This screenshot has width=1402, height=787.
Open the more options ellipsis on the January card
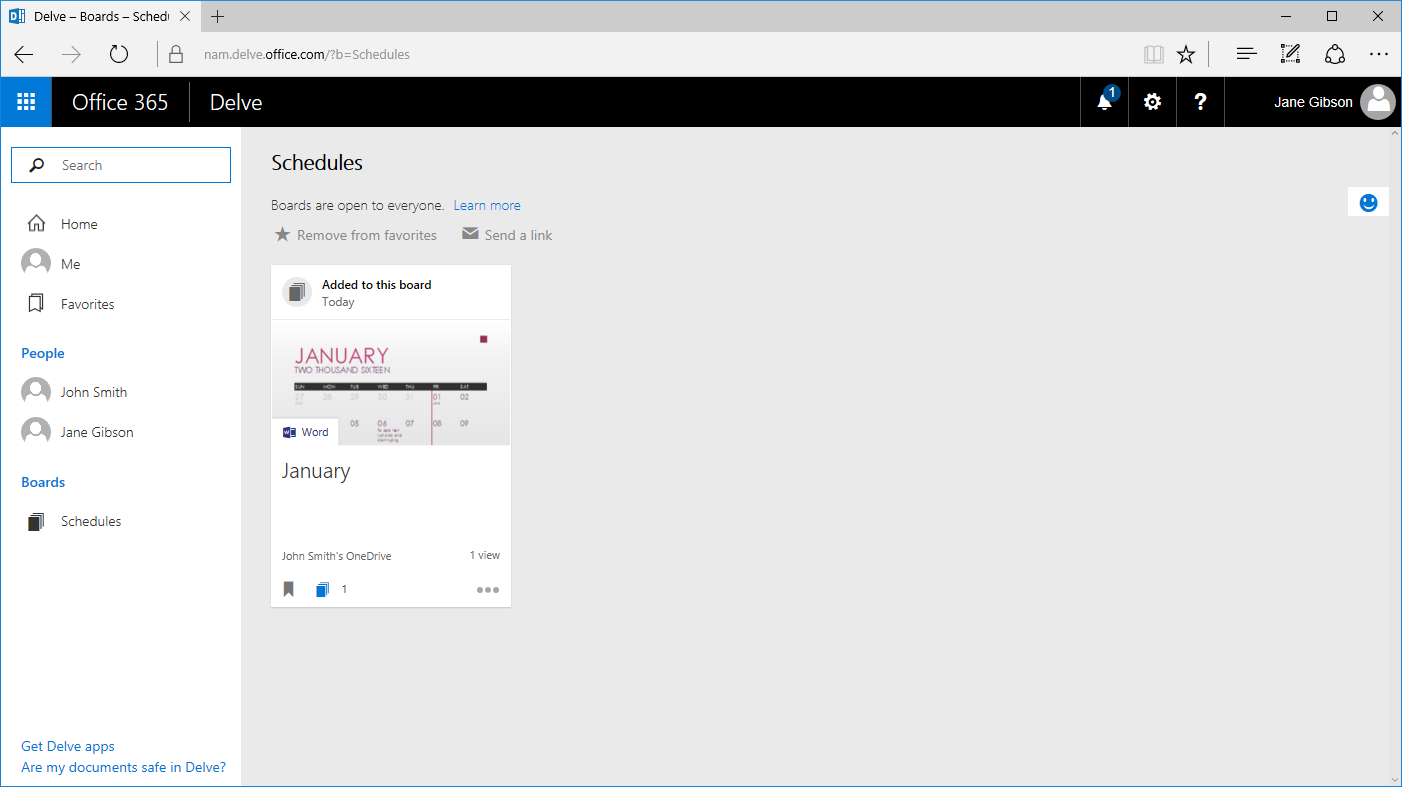tap(488, 589)
